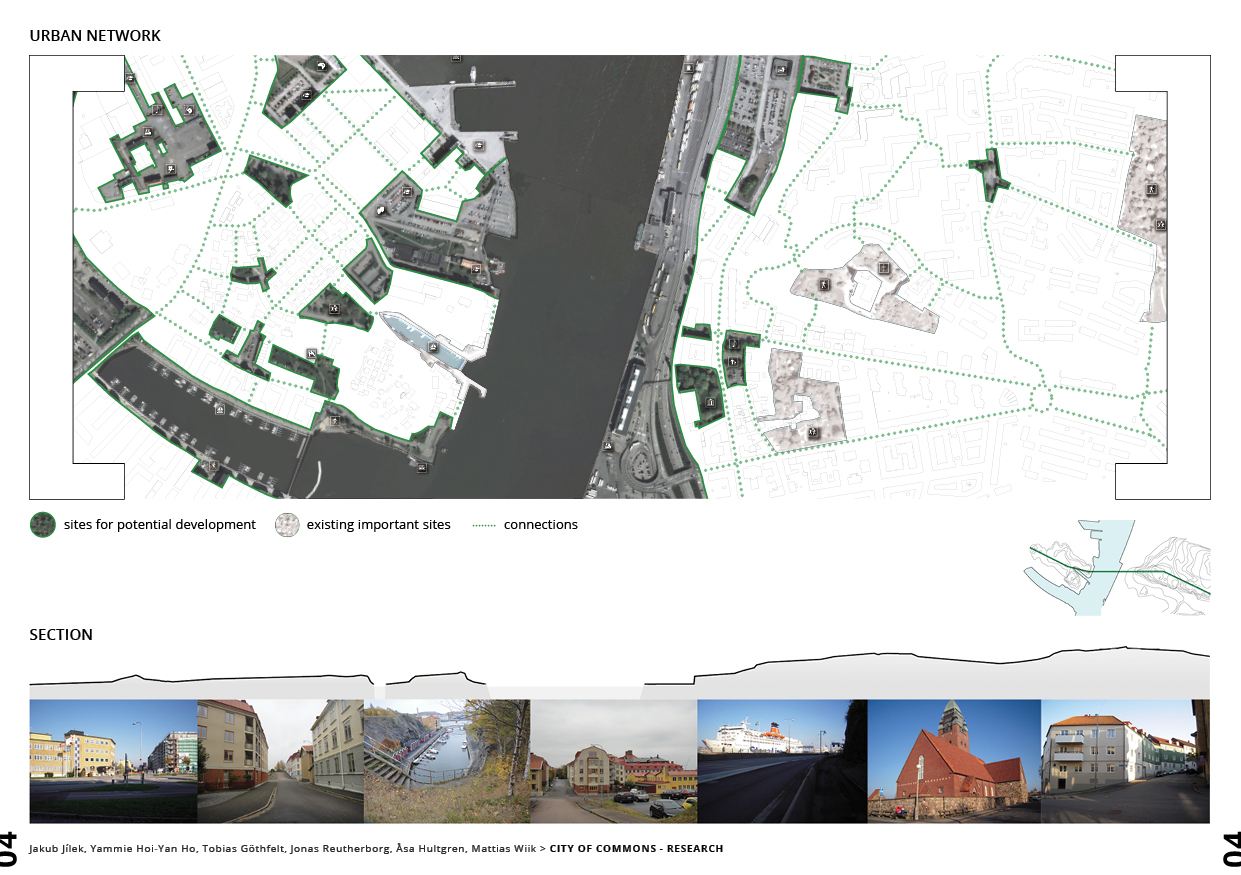Open the red brick church photo
This screenshot has height=875, width=1241.
[954, 760]
